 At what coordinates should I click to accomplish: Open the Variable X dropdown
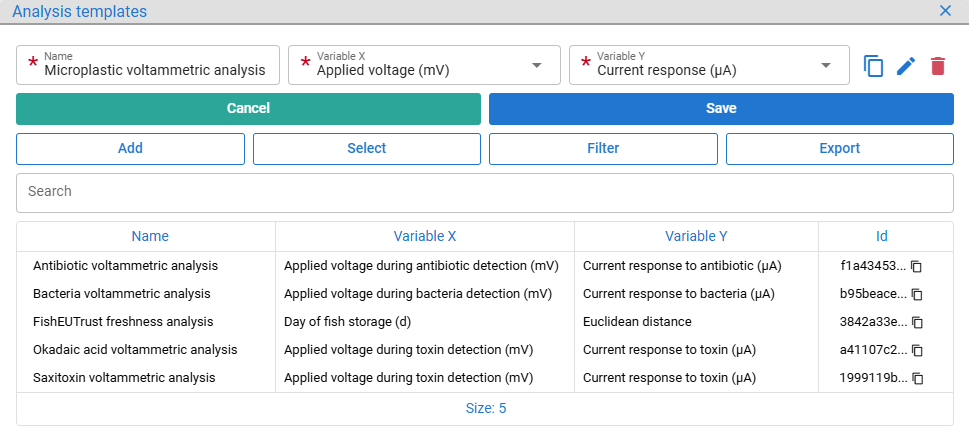coord(424,65)
